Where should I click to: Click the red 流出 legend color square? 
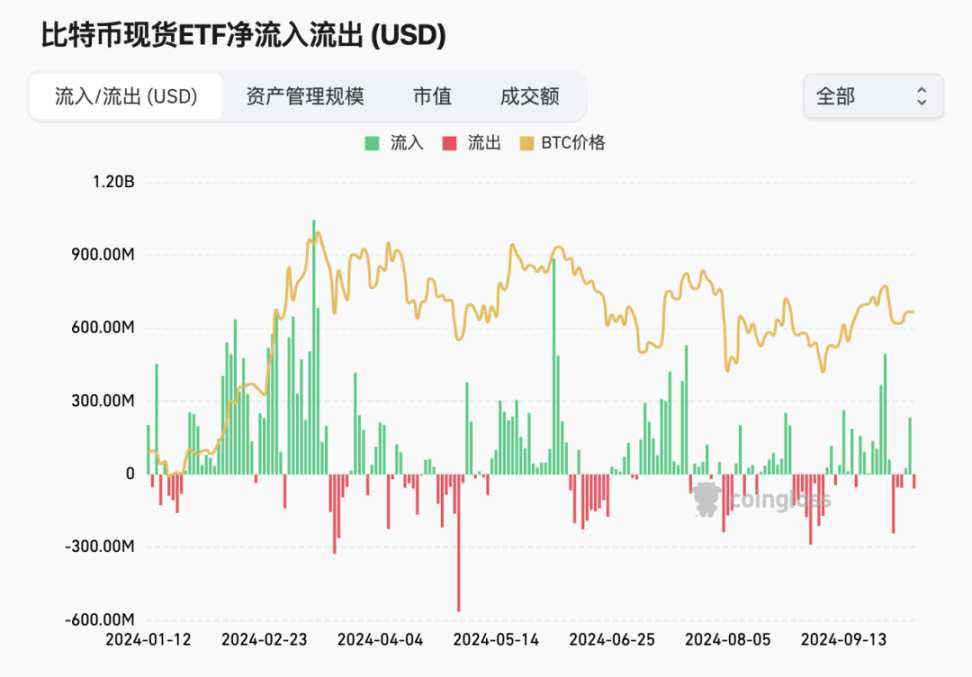449,143
